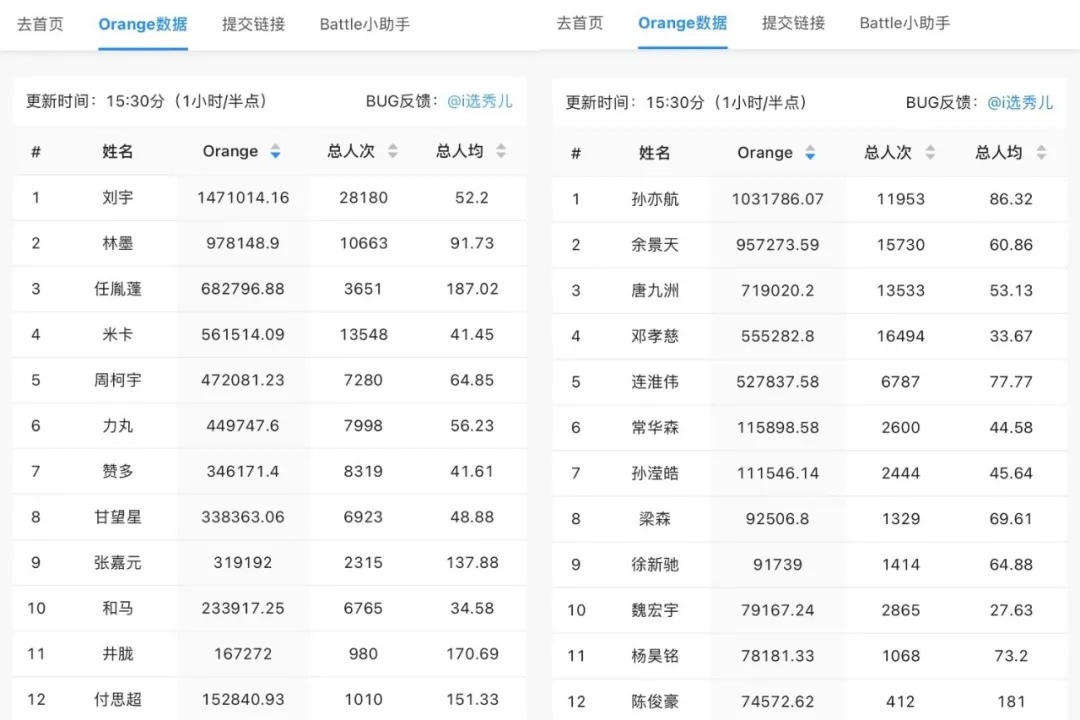
Task: Select name 井胧 row
Action: [x=118, y=654]
